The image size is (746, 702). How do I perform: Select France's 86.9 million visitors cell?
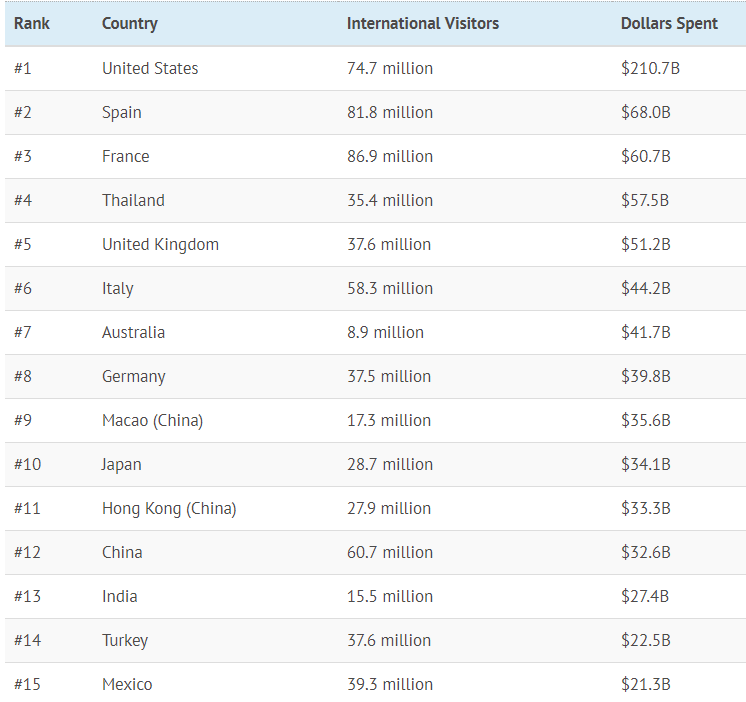point(390,156)
